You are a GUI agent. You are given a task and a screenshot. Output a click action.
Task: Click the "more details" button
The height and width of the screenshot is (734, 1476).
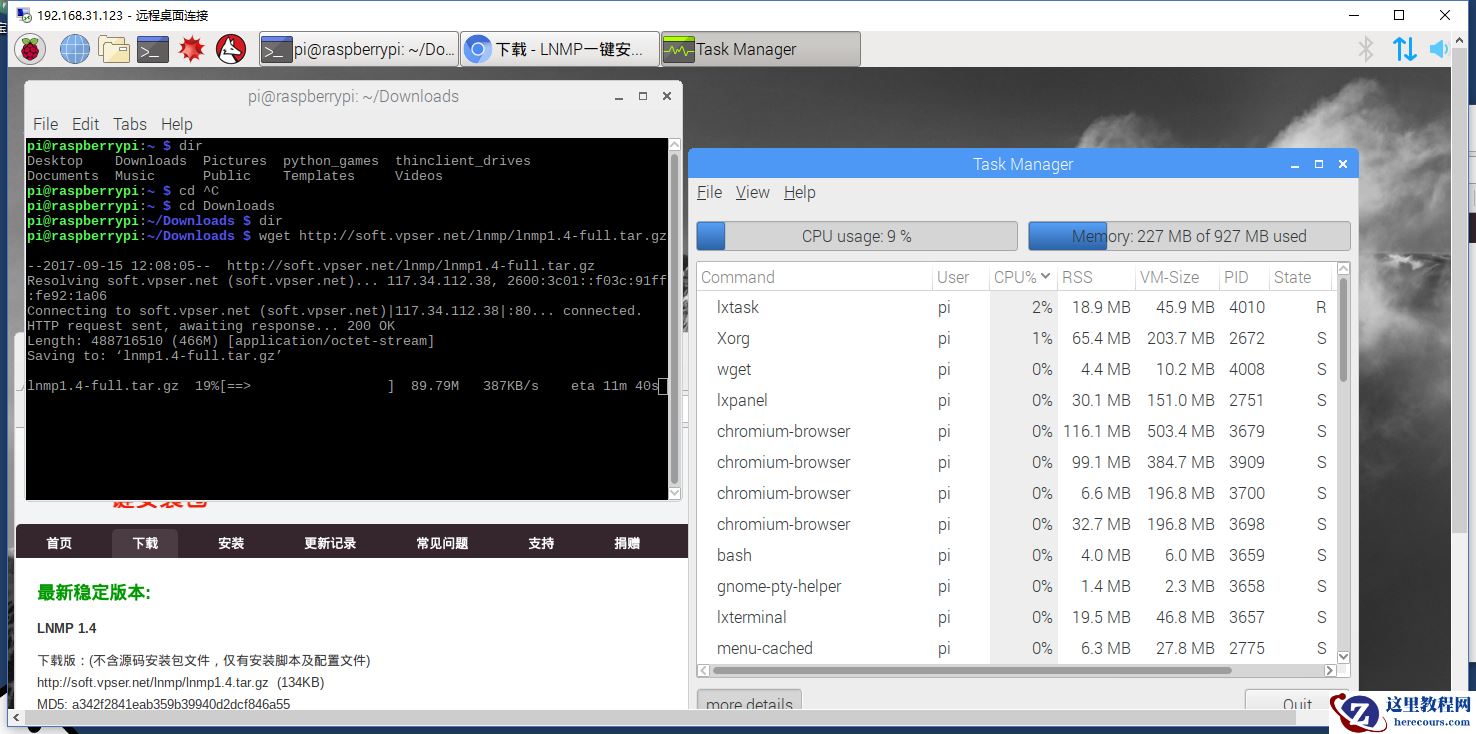pos(750,702)
